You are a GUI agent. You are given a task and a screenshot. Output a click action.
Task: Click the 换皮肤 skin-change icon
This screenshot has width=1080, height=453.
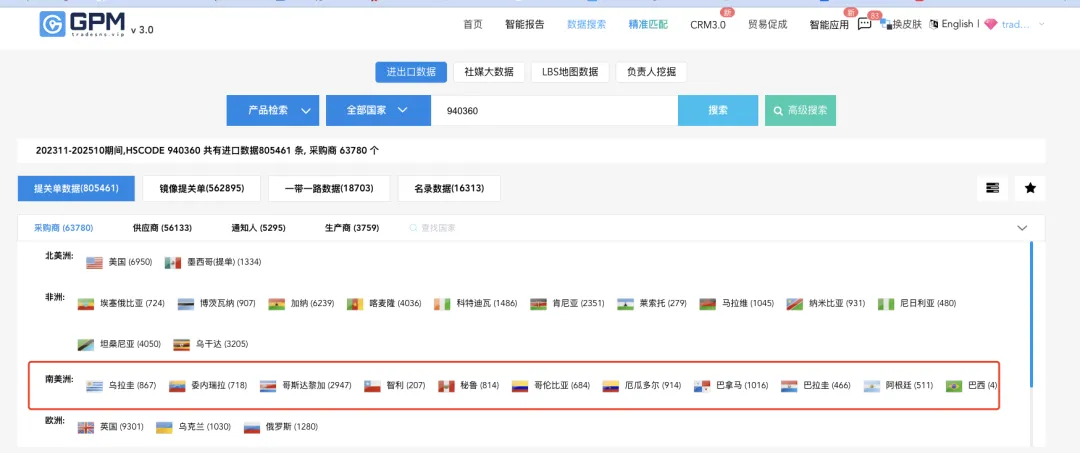point(886,24)
